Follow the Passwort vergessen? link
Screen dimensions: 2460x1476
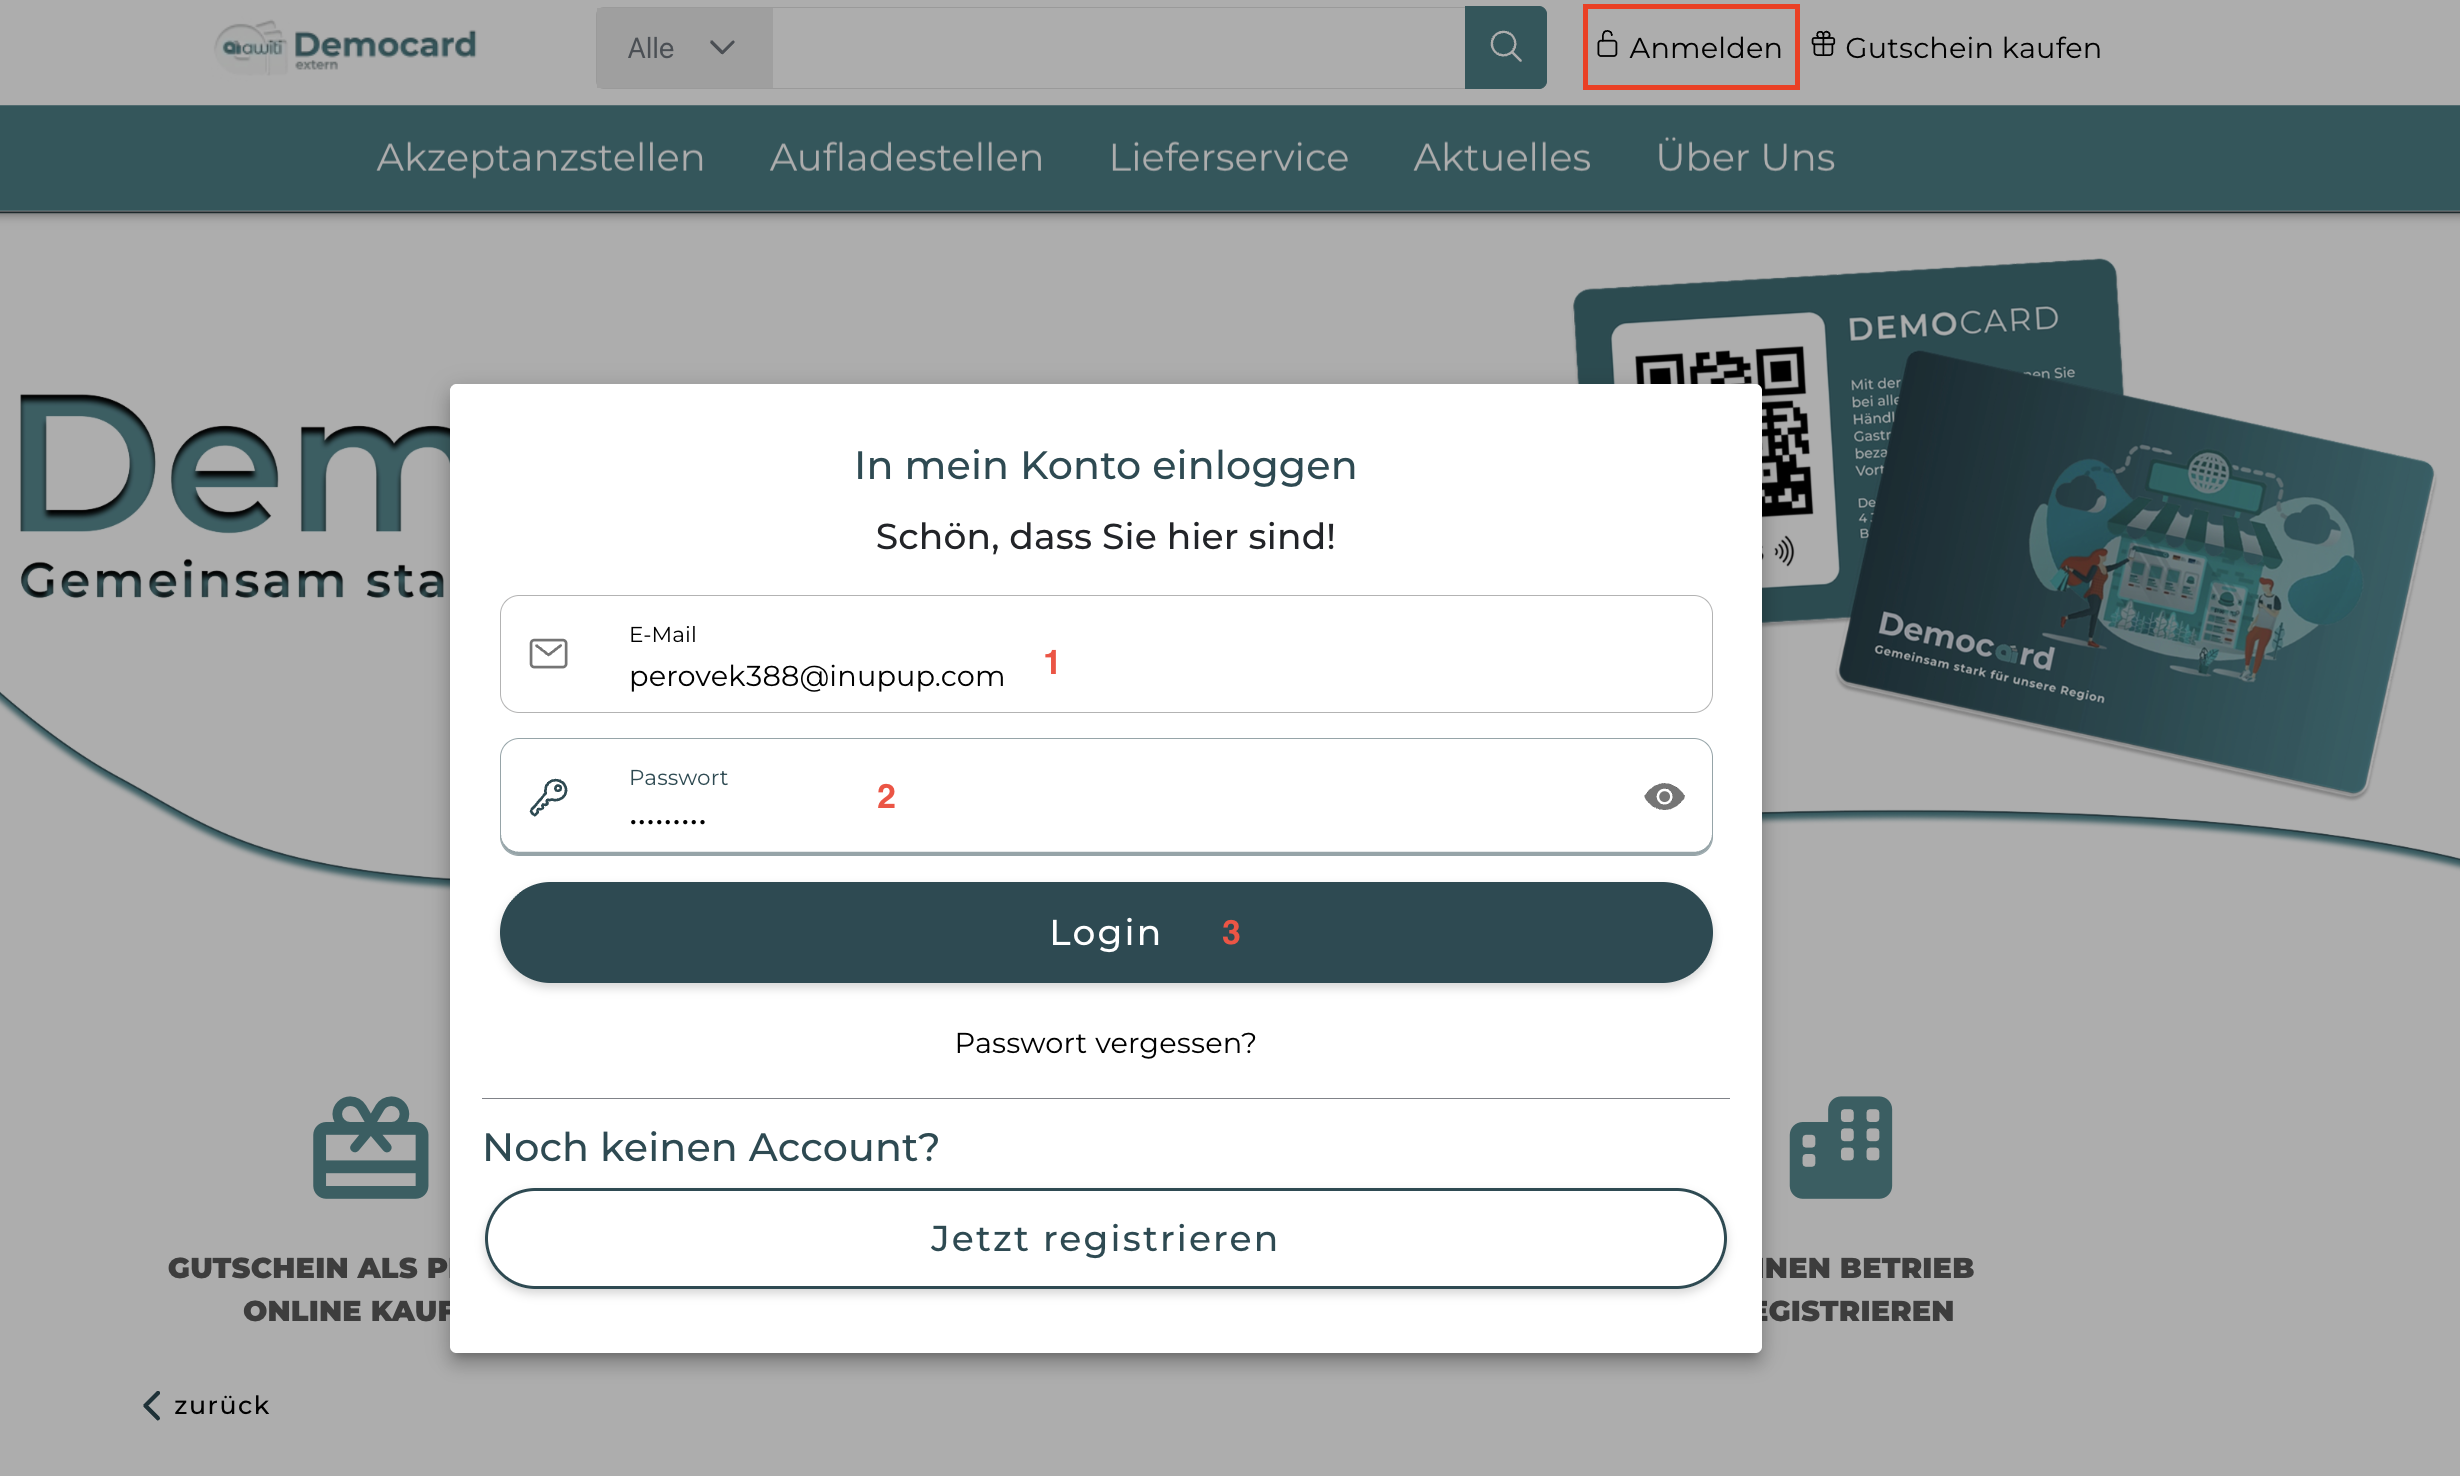1105,1043
